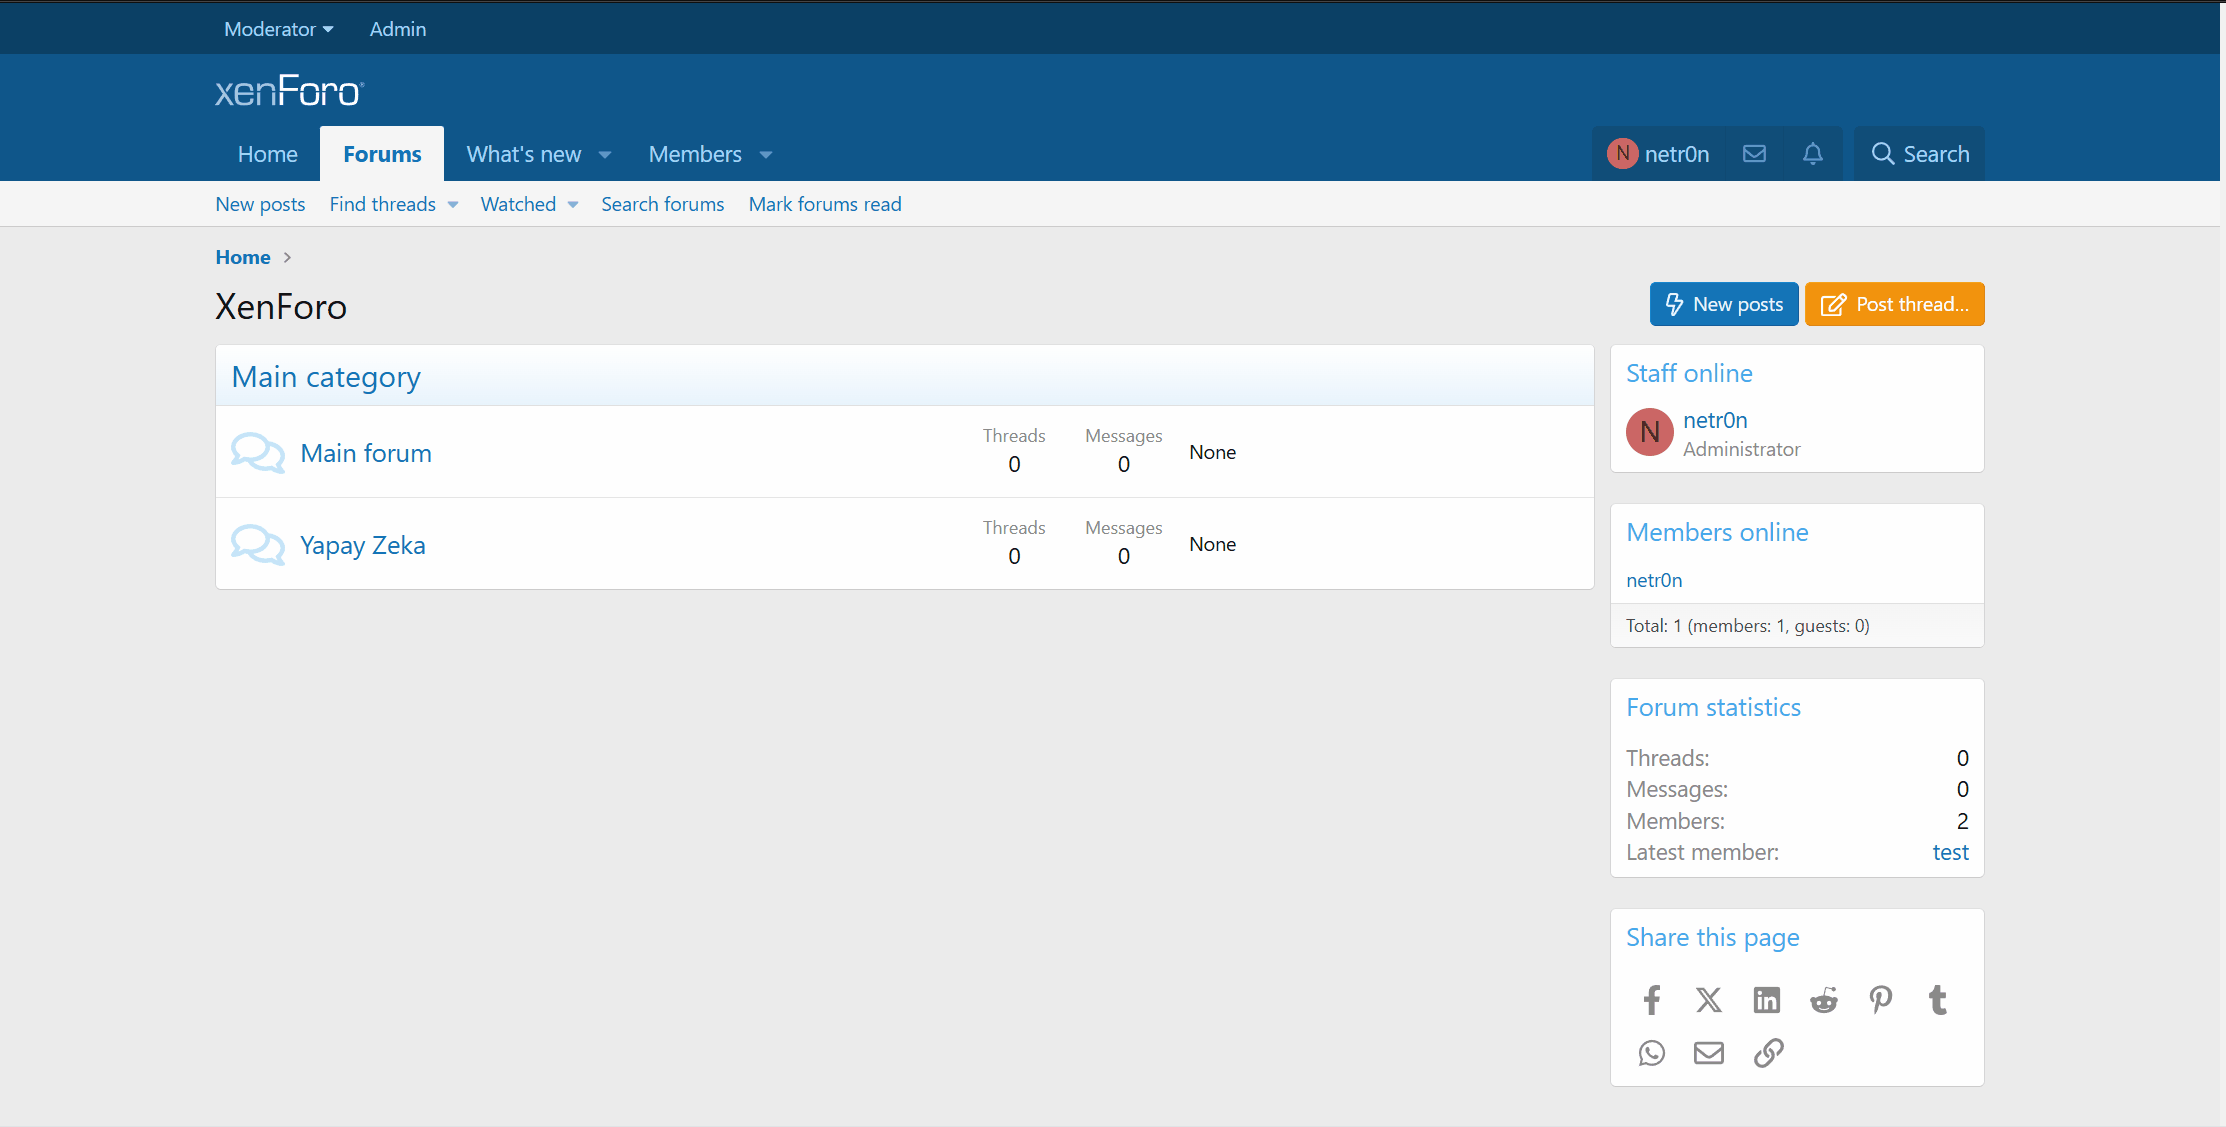The width and height of the screenshot is (2226, 1127).
Task: Share page on LinkedIn
Action: [x=1767, y=1000]
